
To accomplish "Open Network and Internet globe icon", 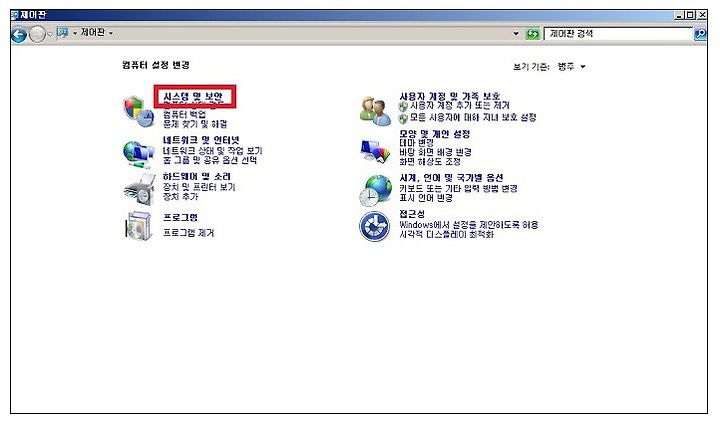I will (138, 154).
